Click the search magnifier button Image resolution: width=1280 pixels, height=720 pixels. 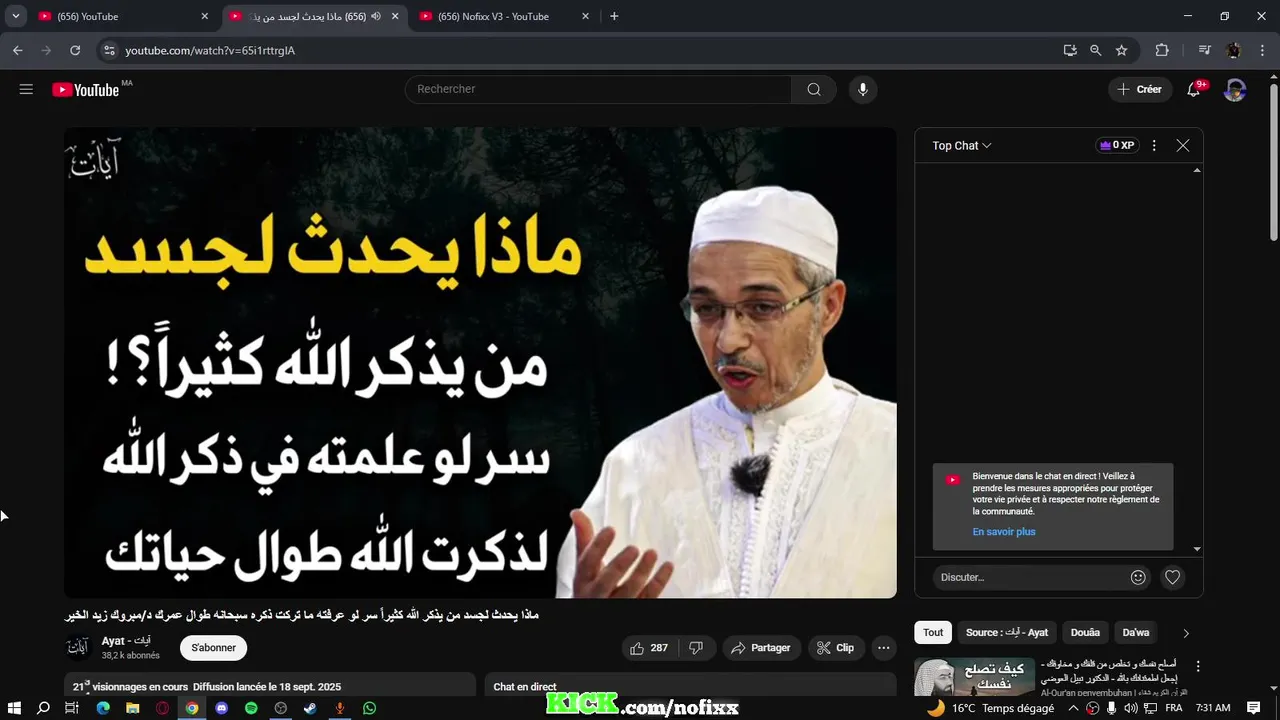coord(814,89)
